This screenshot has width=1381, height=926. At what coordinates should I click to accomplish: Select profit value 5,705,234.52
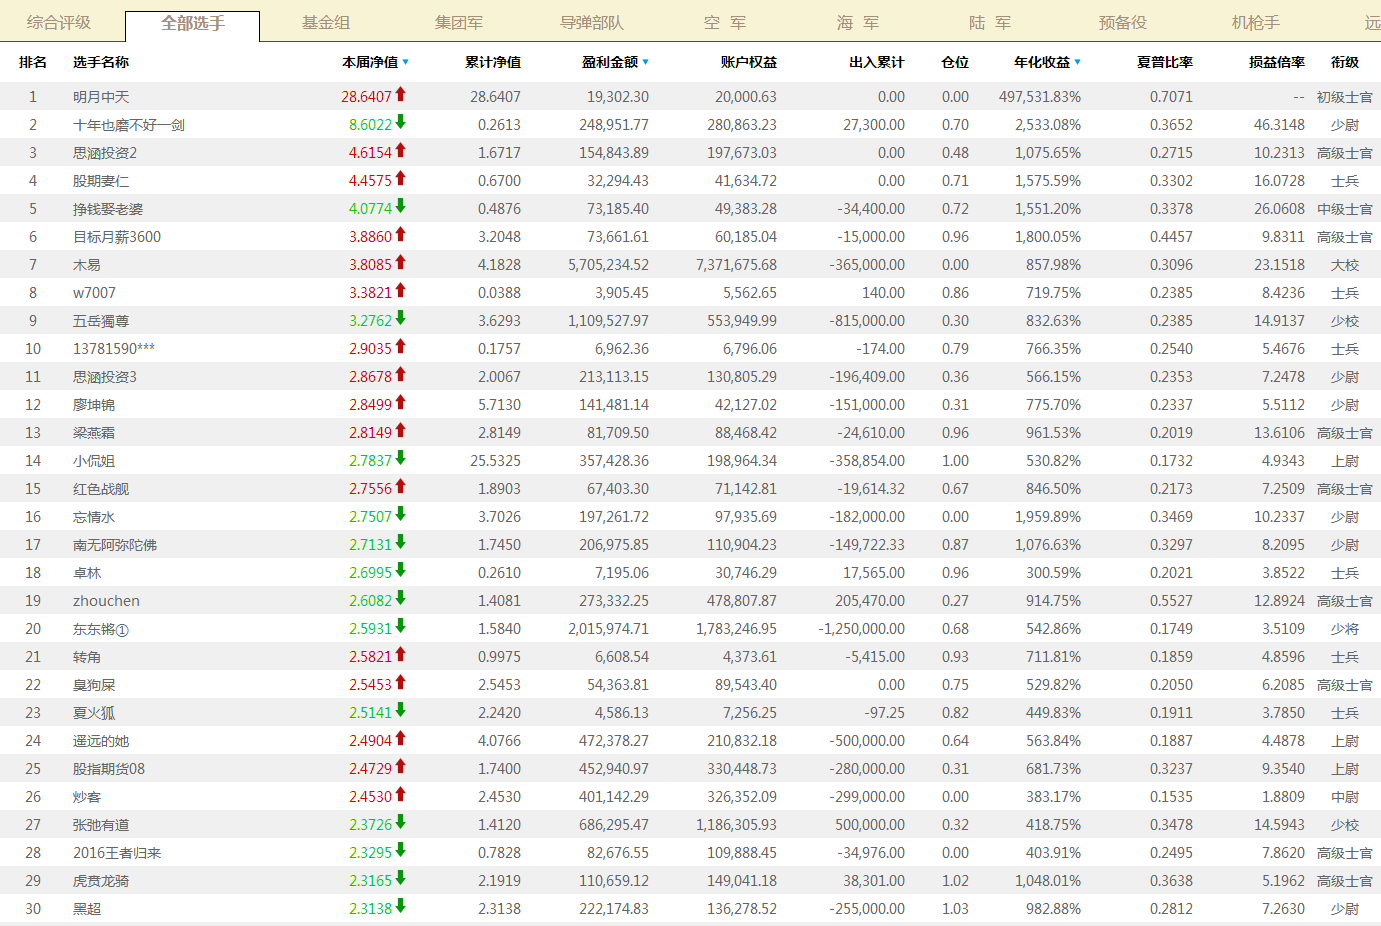click(x=609, y=265)
